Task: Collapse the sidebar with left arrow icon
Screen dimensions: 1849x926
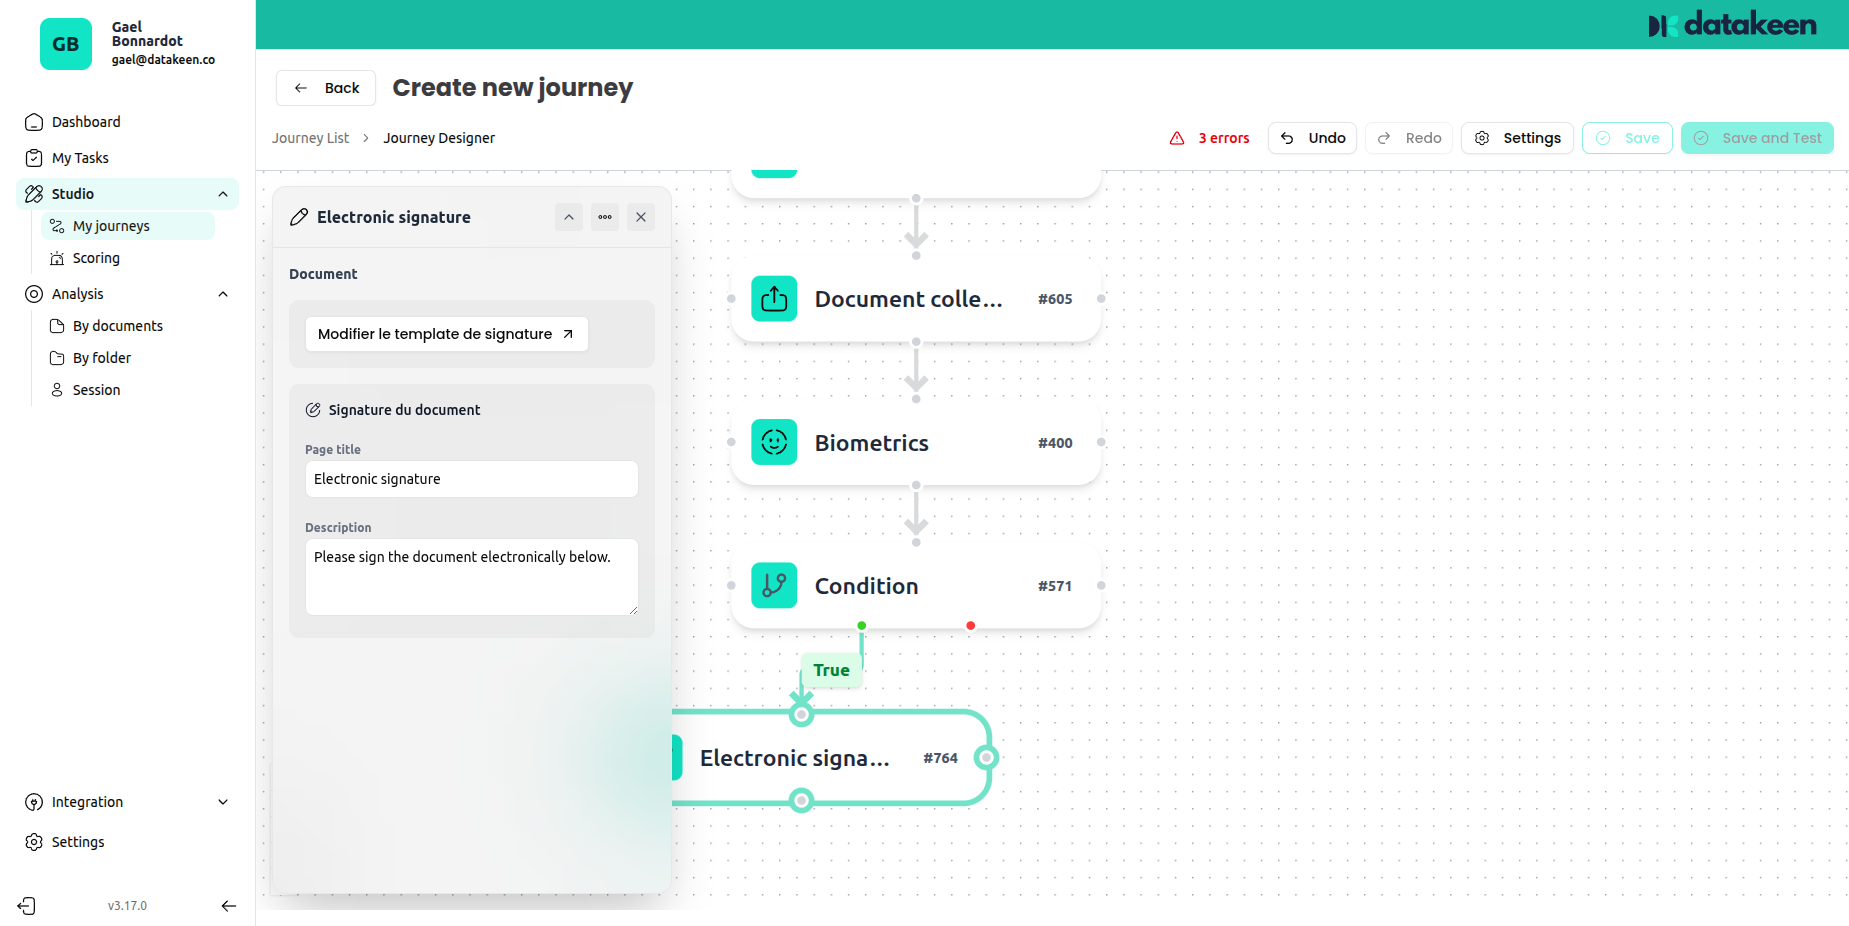Action: (229, 906)
